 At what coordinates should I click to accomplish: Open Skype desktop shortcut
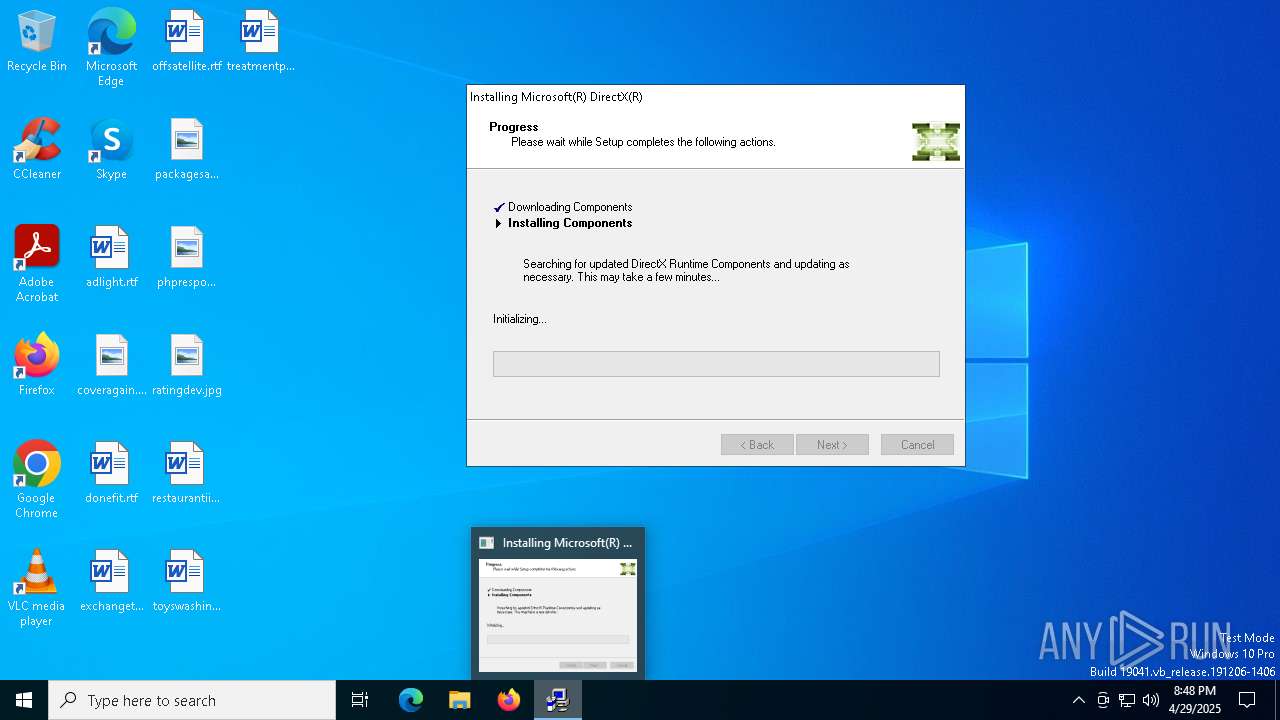111,149
